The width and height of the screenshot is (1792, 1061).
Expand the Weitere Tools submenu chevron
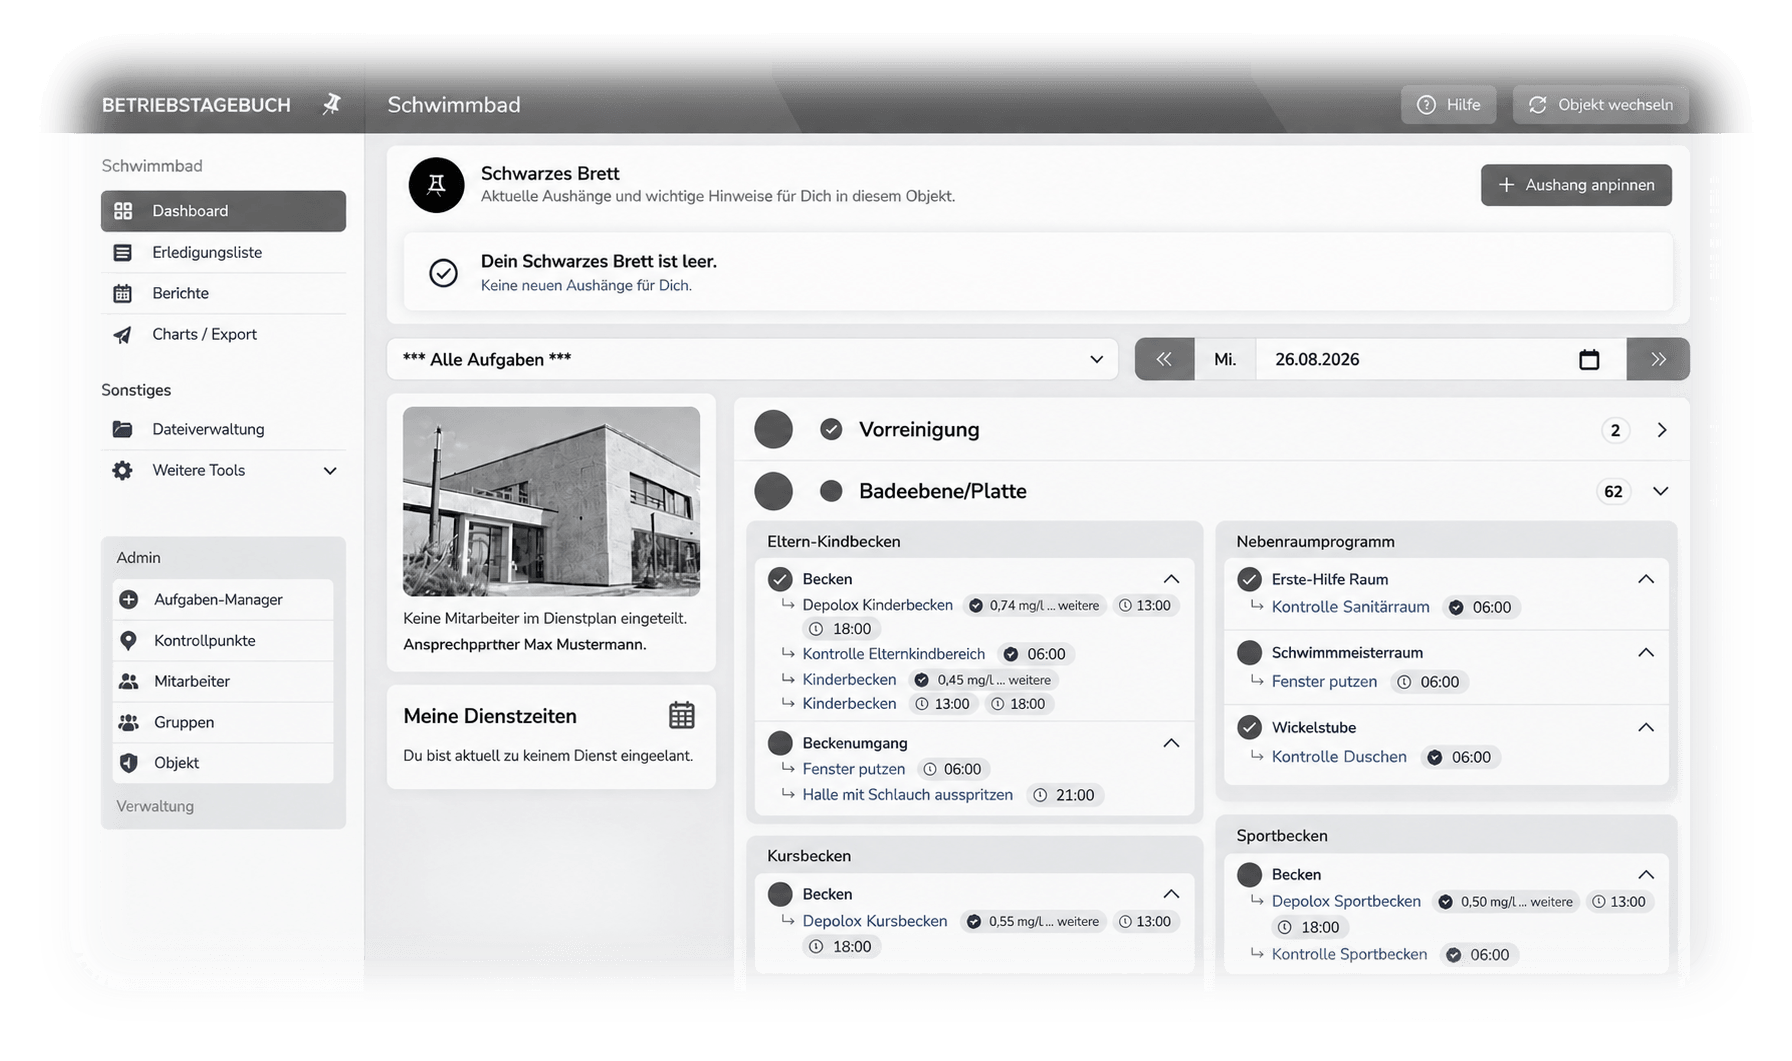click(330, 471)
